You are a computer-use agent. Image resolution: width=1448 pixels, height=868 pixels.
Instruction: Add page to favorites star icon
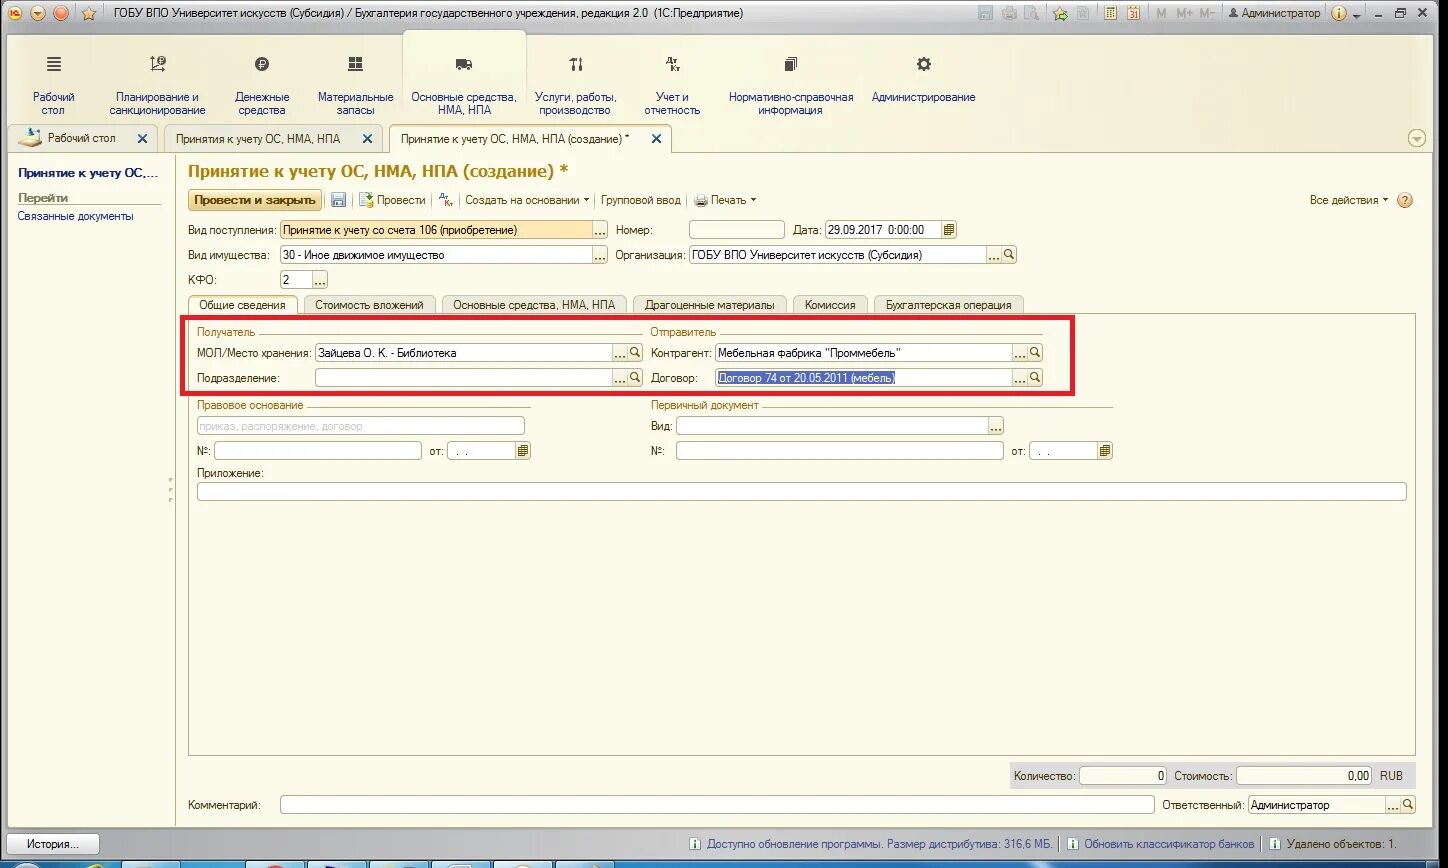1061,13
